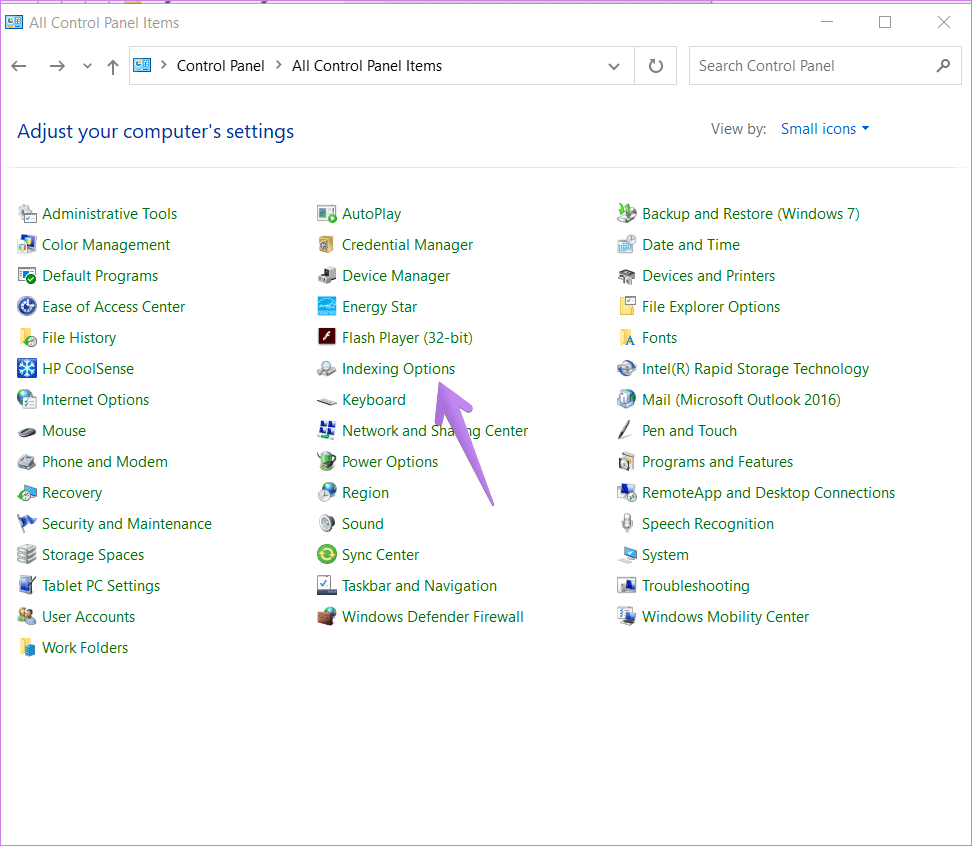Click the Troubleshooting icon
This screenshot has height=846, width=972.
(627, 586)
